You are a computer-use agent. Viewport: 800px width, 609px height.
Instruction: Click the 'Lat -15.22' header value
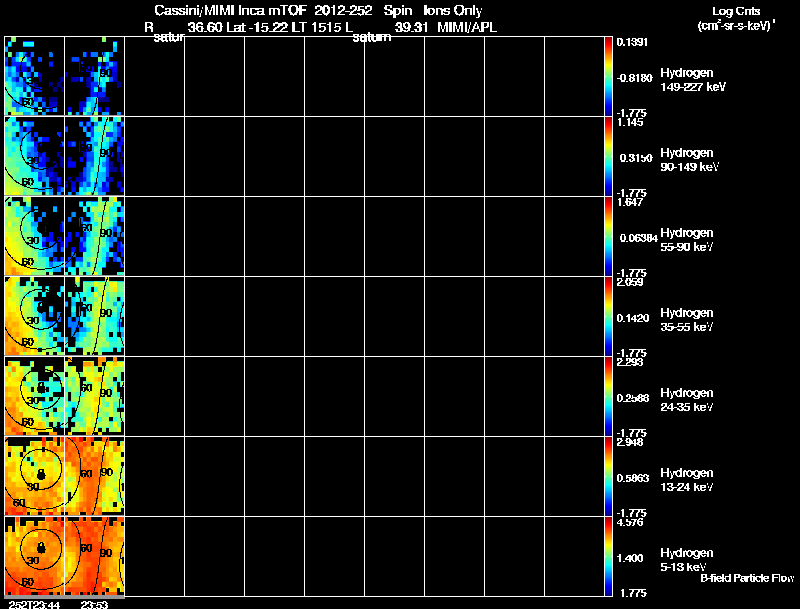pyautogui.click(x=257, y=27)
